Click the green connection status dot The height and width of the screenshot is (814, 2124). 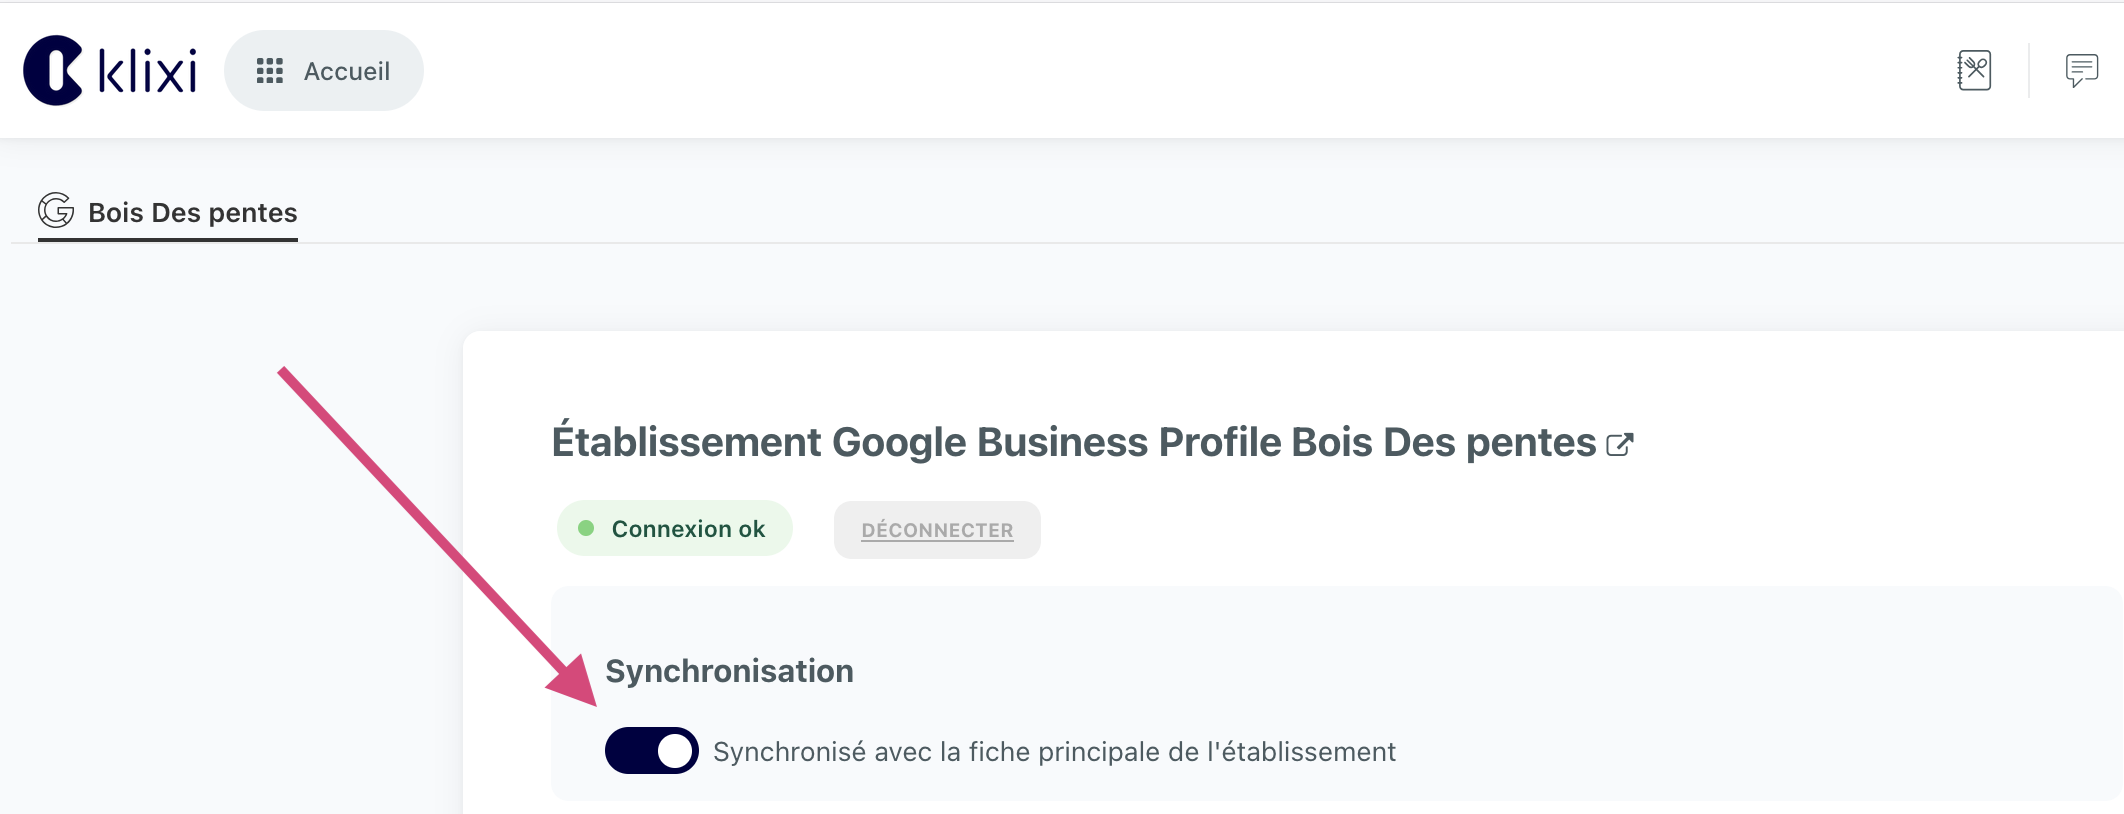click(x=586, y=528)
